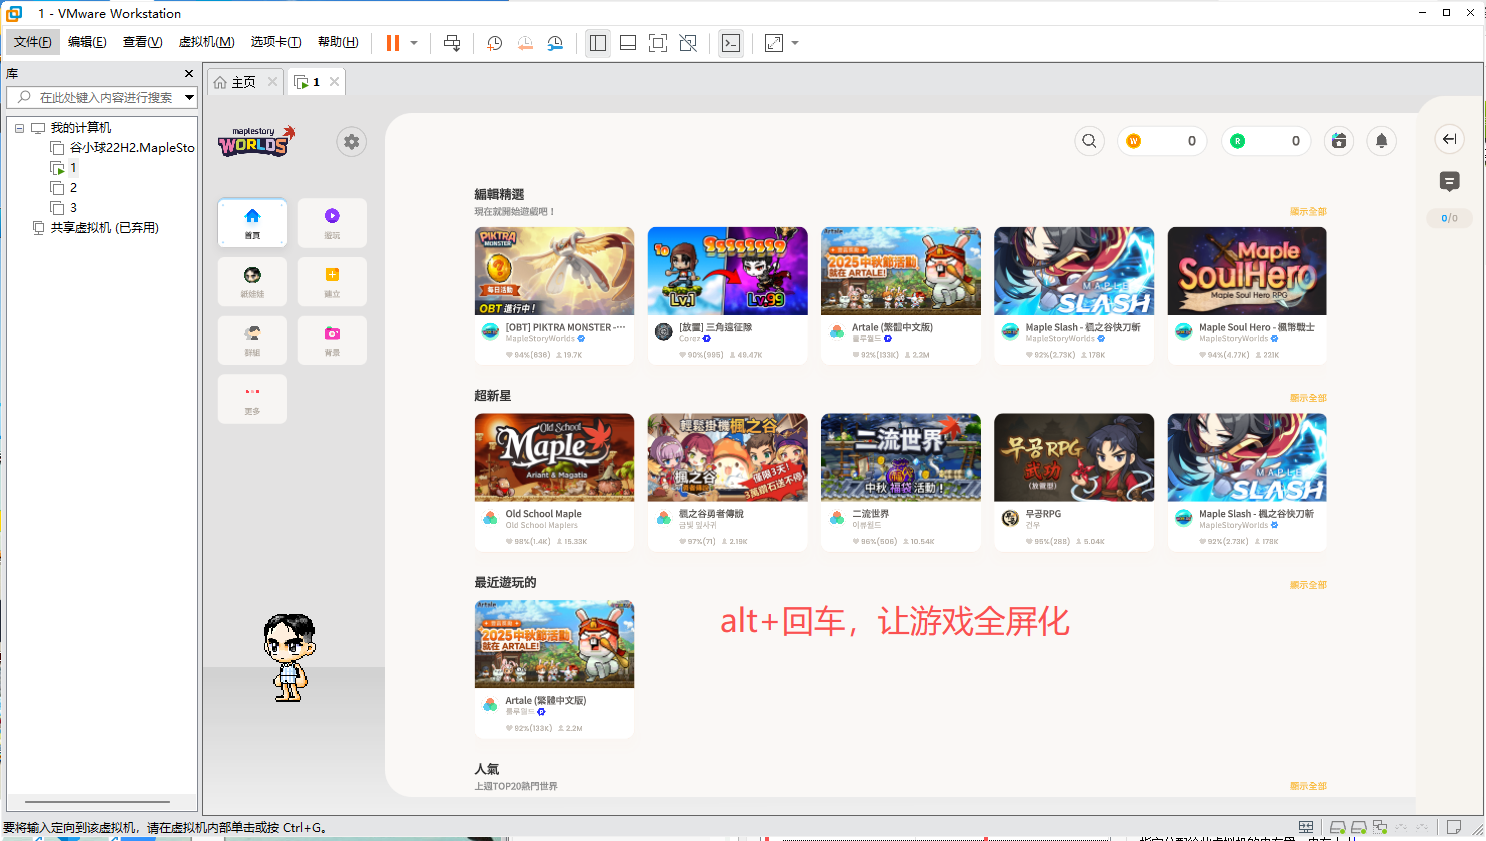Viewport: 1486px width, 841px height.
Task: Open the suspend button dropdown arrow
Action: click(413, 43)
